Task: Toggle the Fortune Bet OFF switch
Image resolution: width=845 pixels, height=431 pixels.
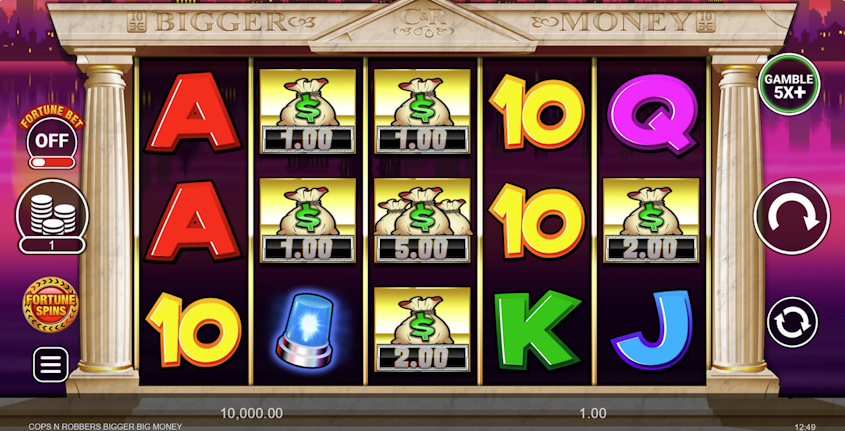Action: click(52, 141)
